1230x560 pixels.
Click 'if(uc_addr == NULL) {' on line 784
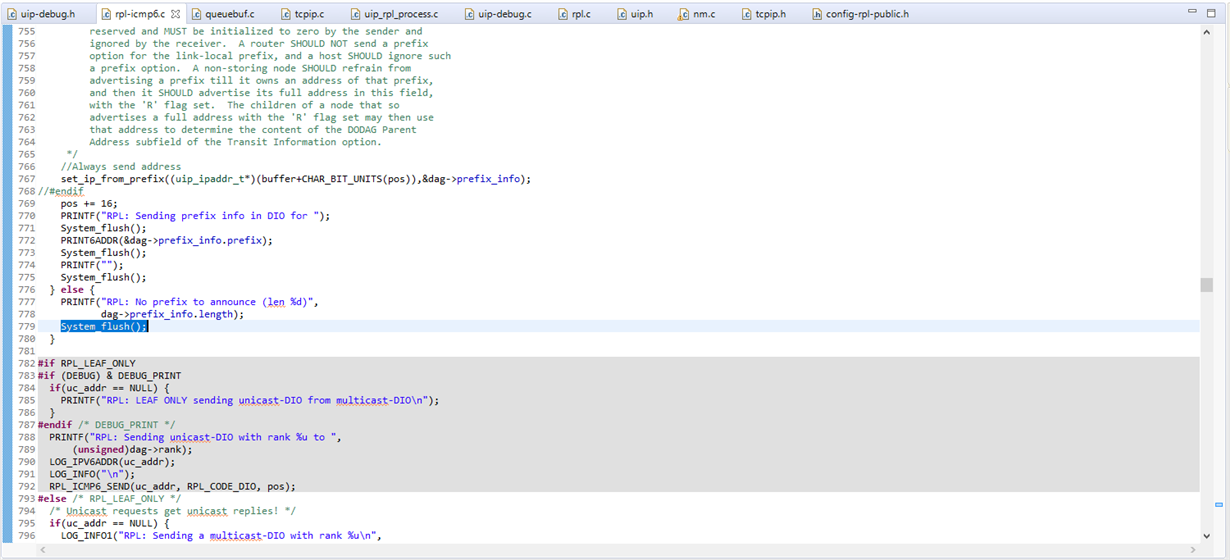coord(110,388)
